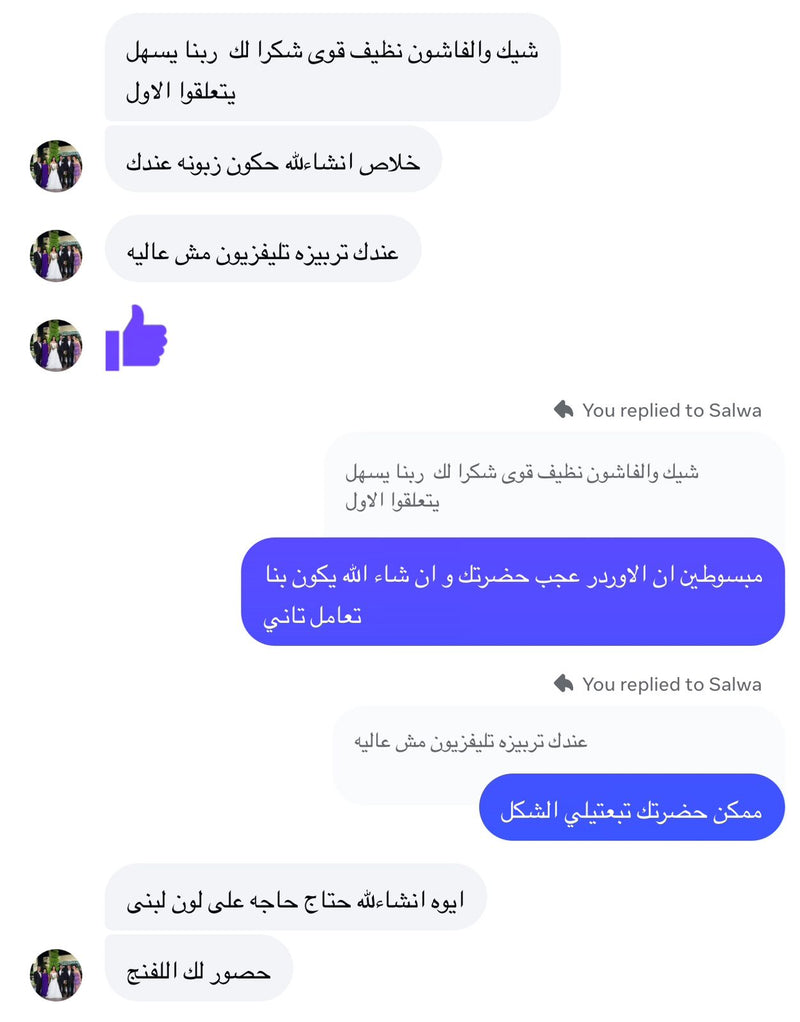Click the blue sent message 'ممكن حضرتك تبعتيلي الشكل'

pos(632,808)
